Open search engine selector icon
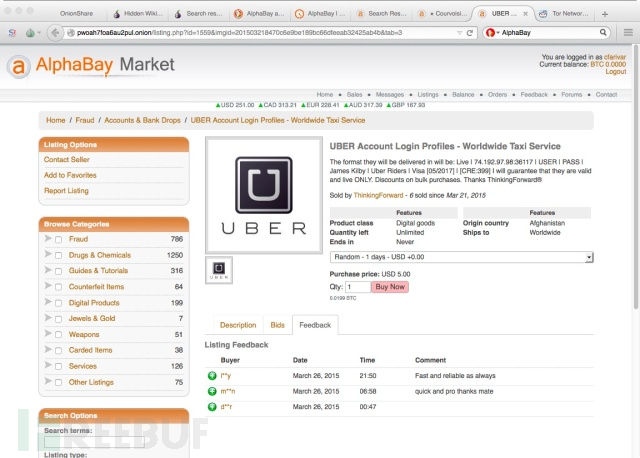 click(491, 33)
